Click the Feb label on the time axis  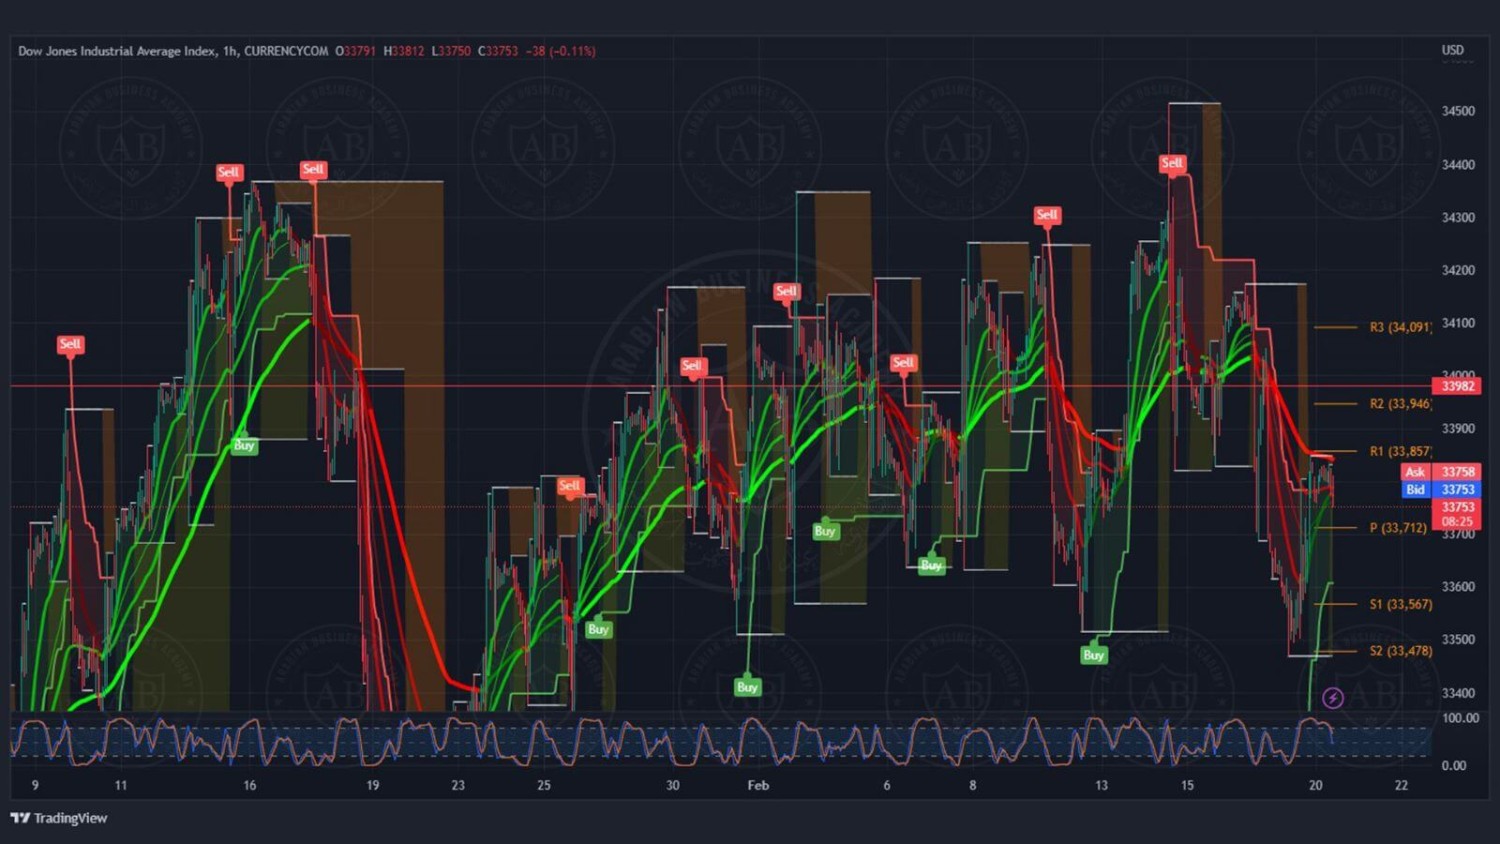pos(758,786)
